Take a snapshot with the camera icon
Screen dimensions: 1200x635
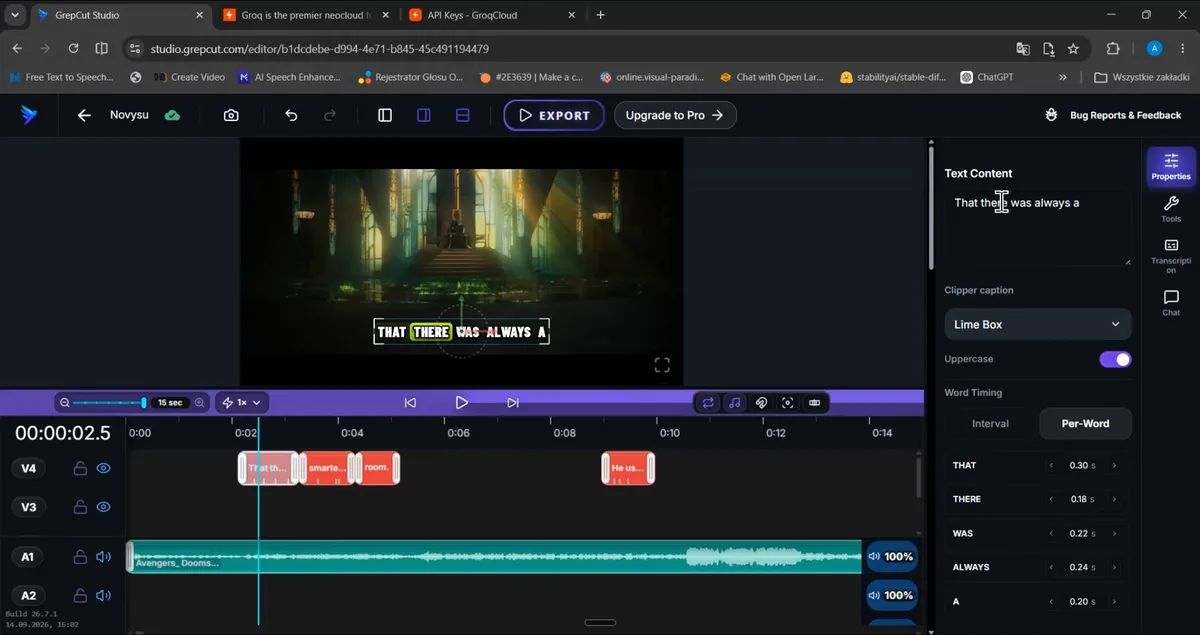point(231,115)
